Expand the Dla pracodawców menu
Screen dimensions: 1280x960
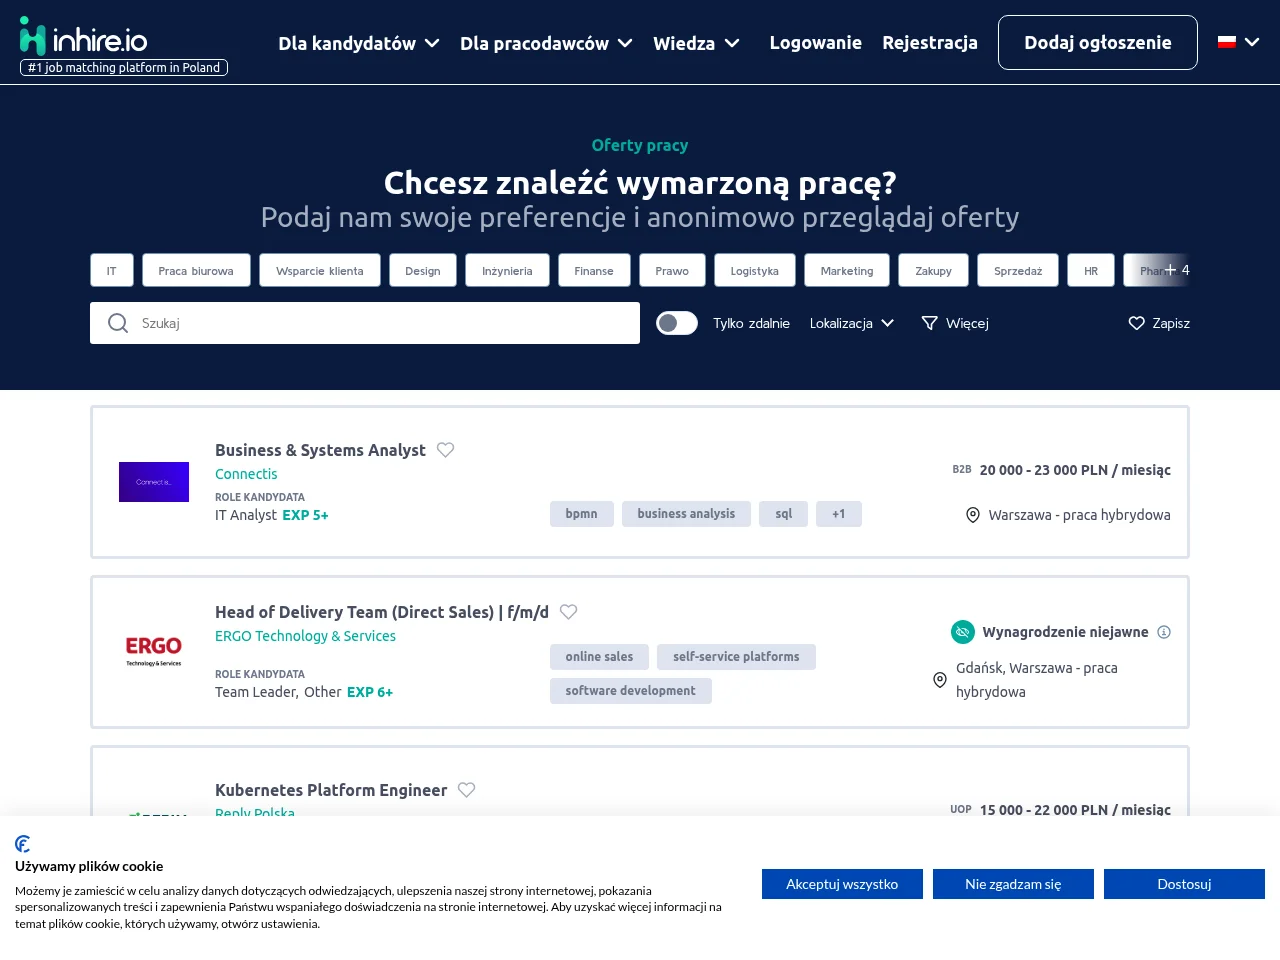point(546,43)
